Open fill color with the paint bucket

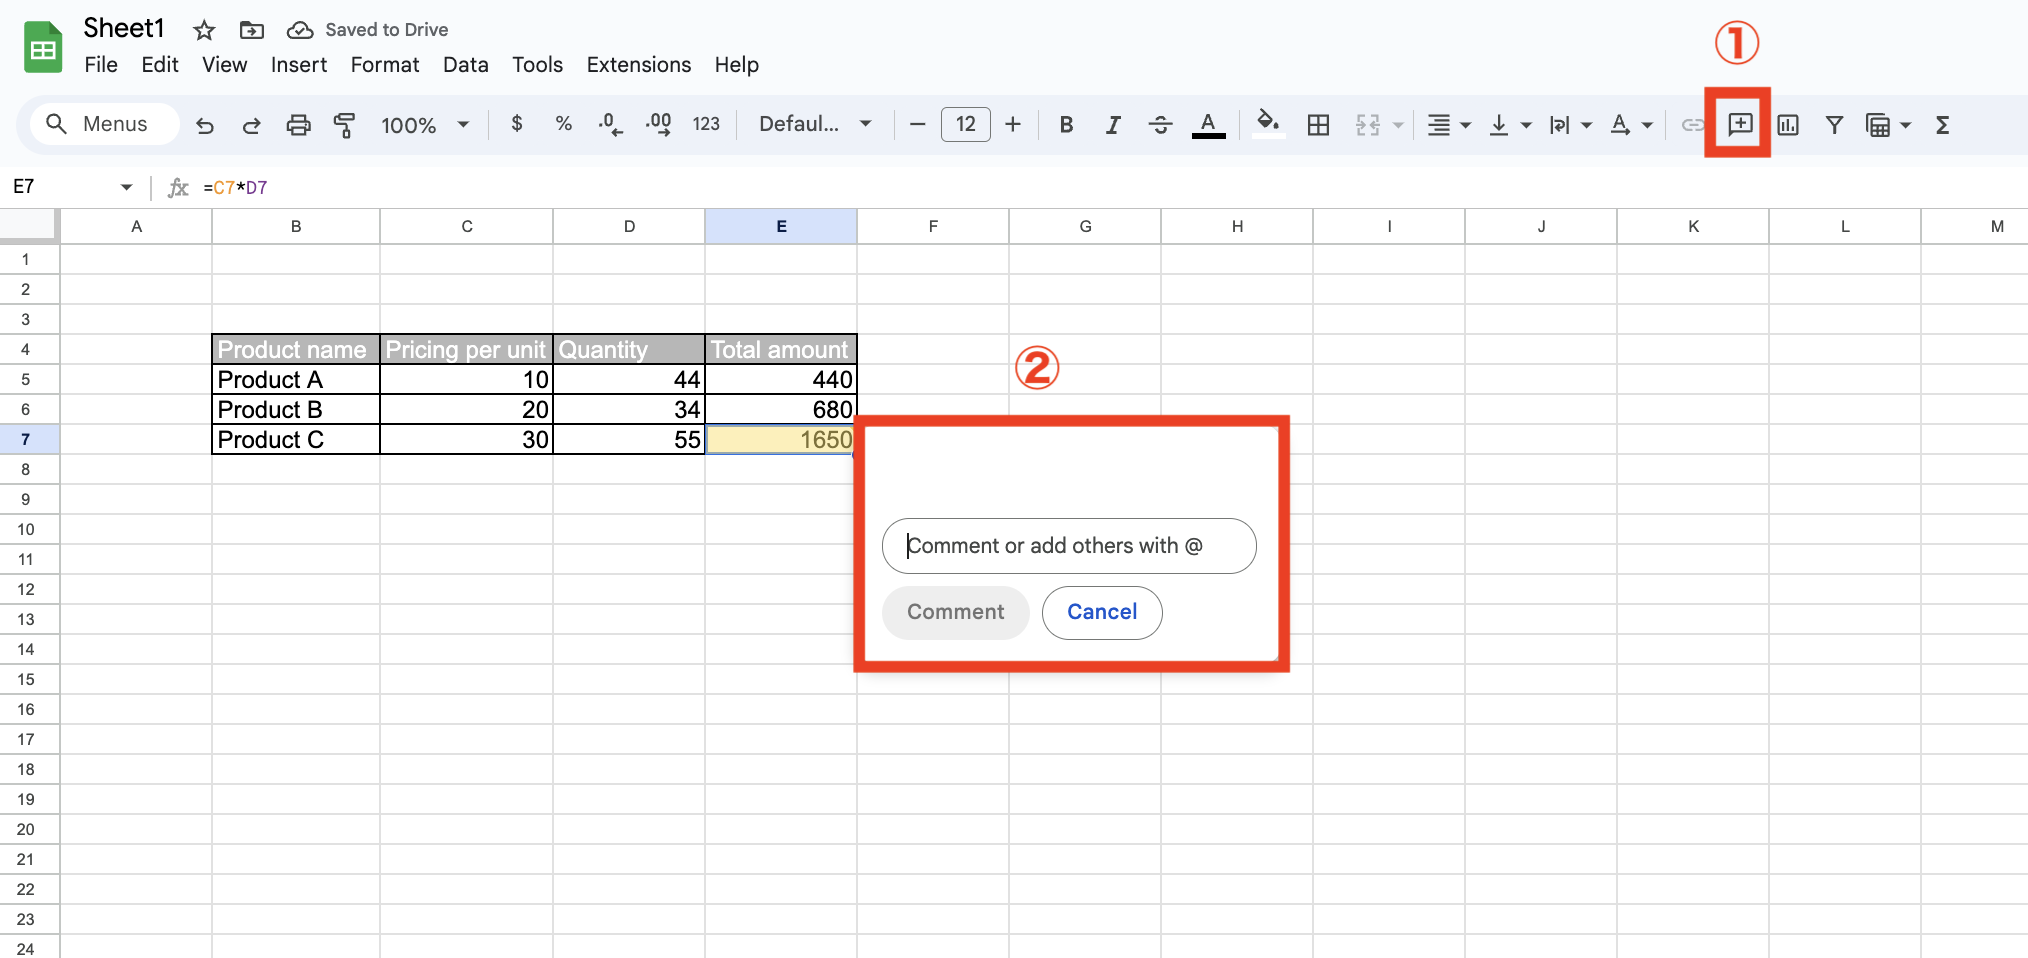point(1267,124)
